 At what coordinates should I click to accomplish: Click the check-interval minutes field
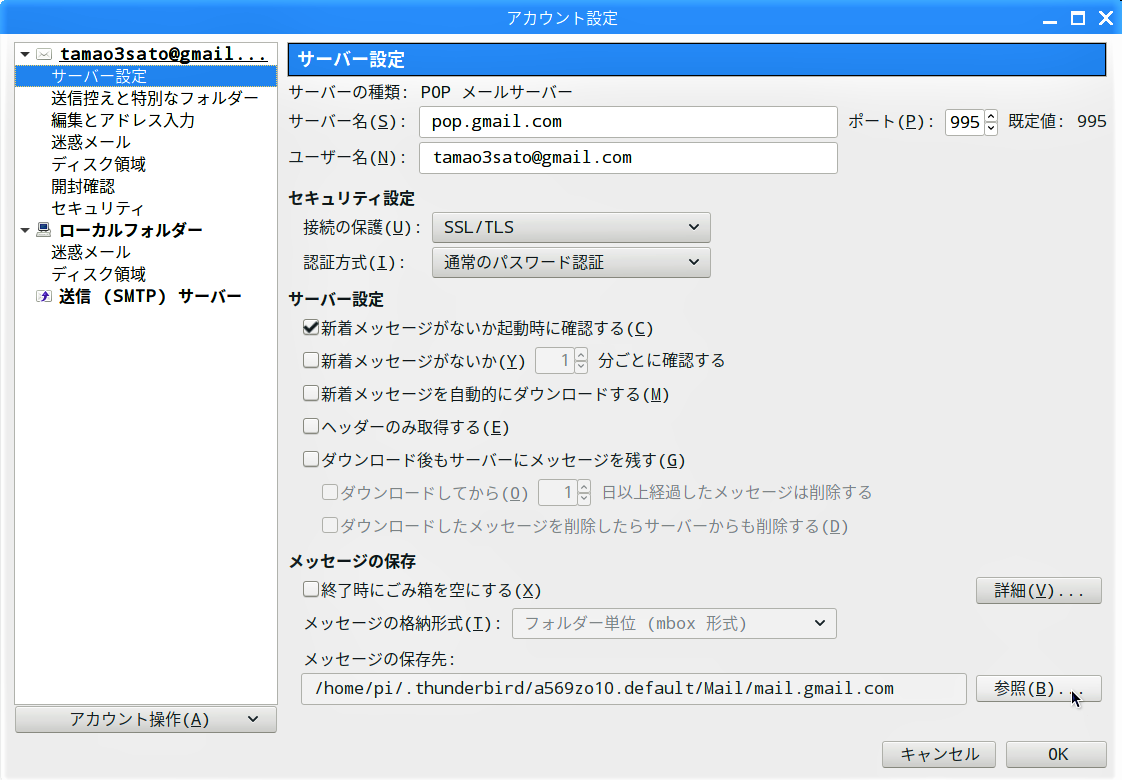[555, 360]
